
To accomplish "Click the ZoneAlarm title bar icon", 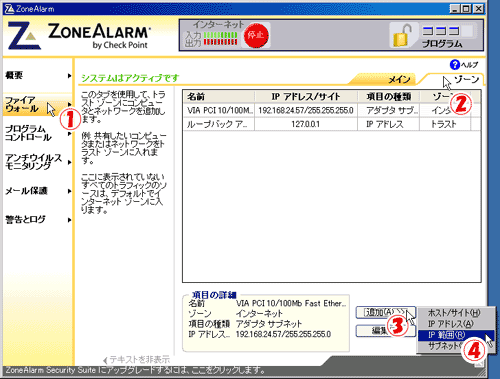I will 9,9.
